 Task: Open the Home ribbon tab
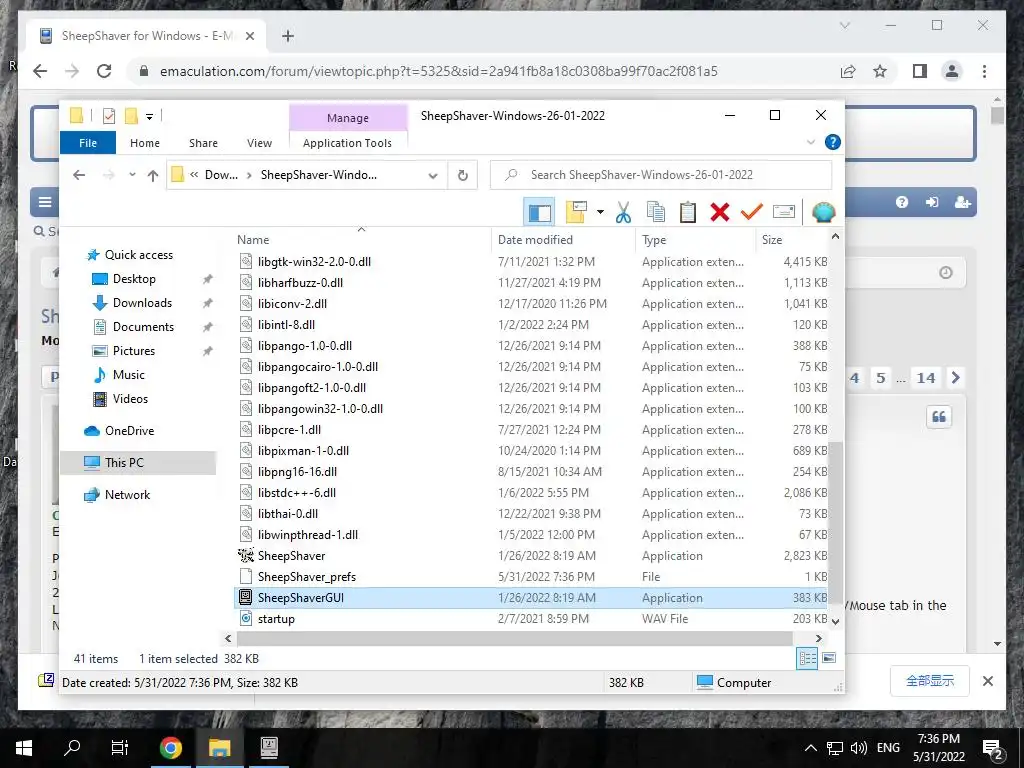point(145,143)
